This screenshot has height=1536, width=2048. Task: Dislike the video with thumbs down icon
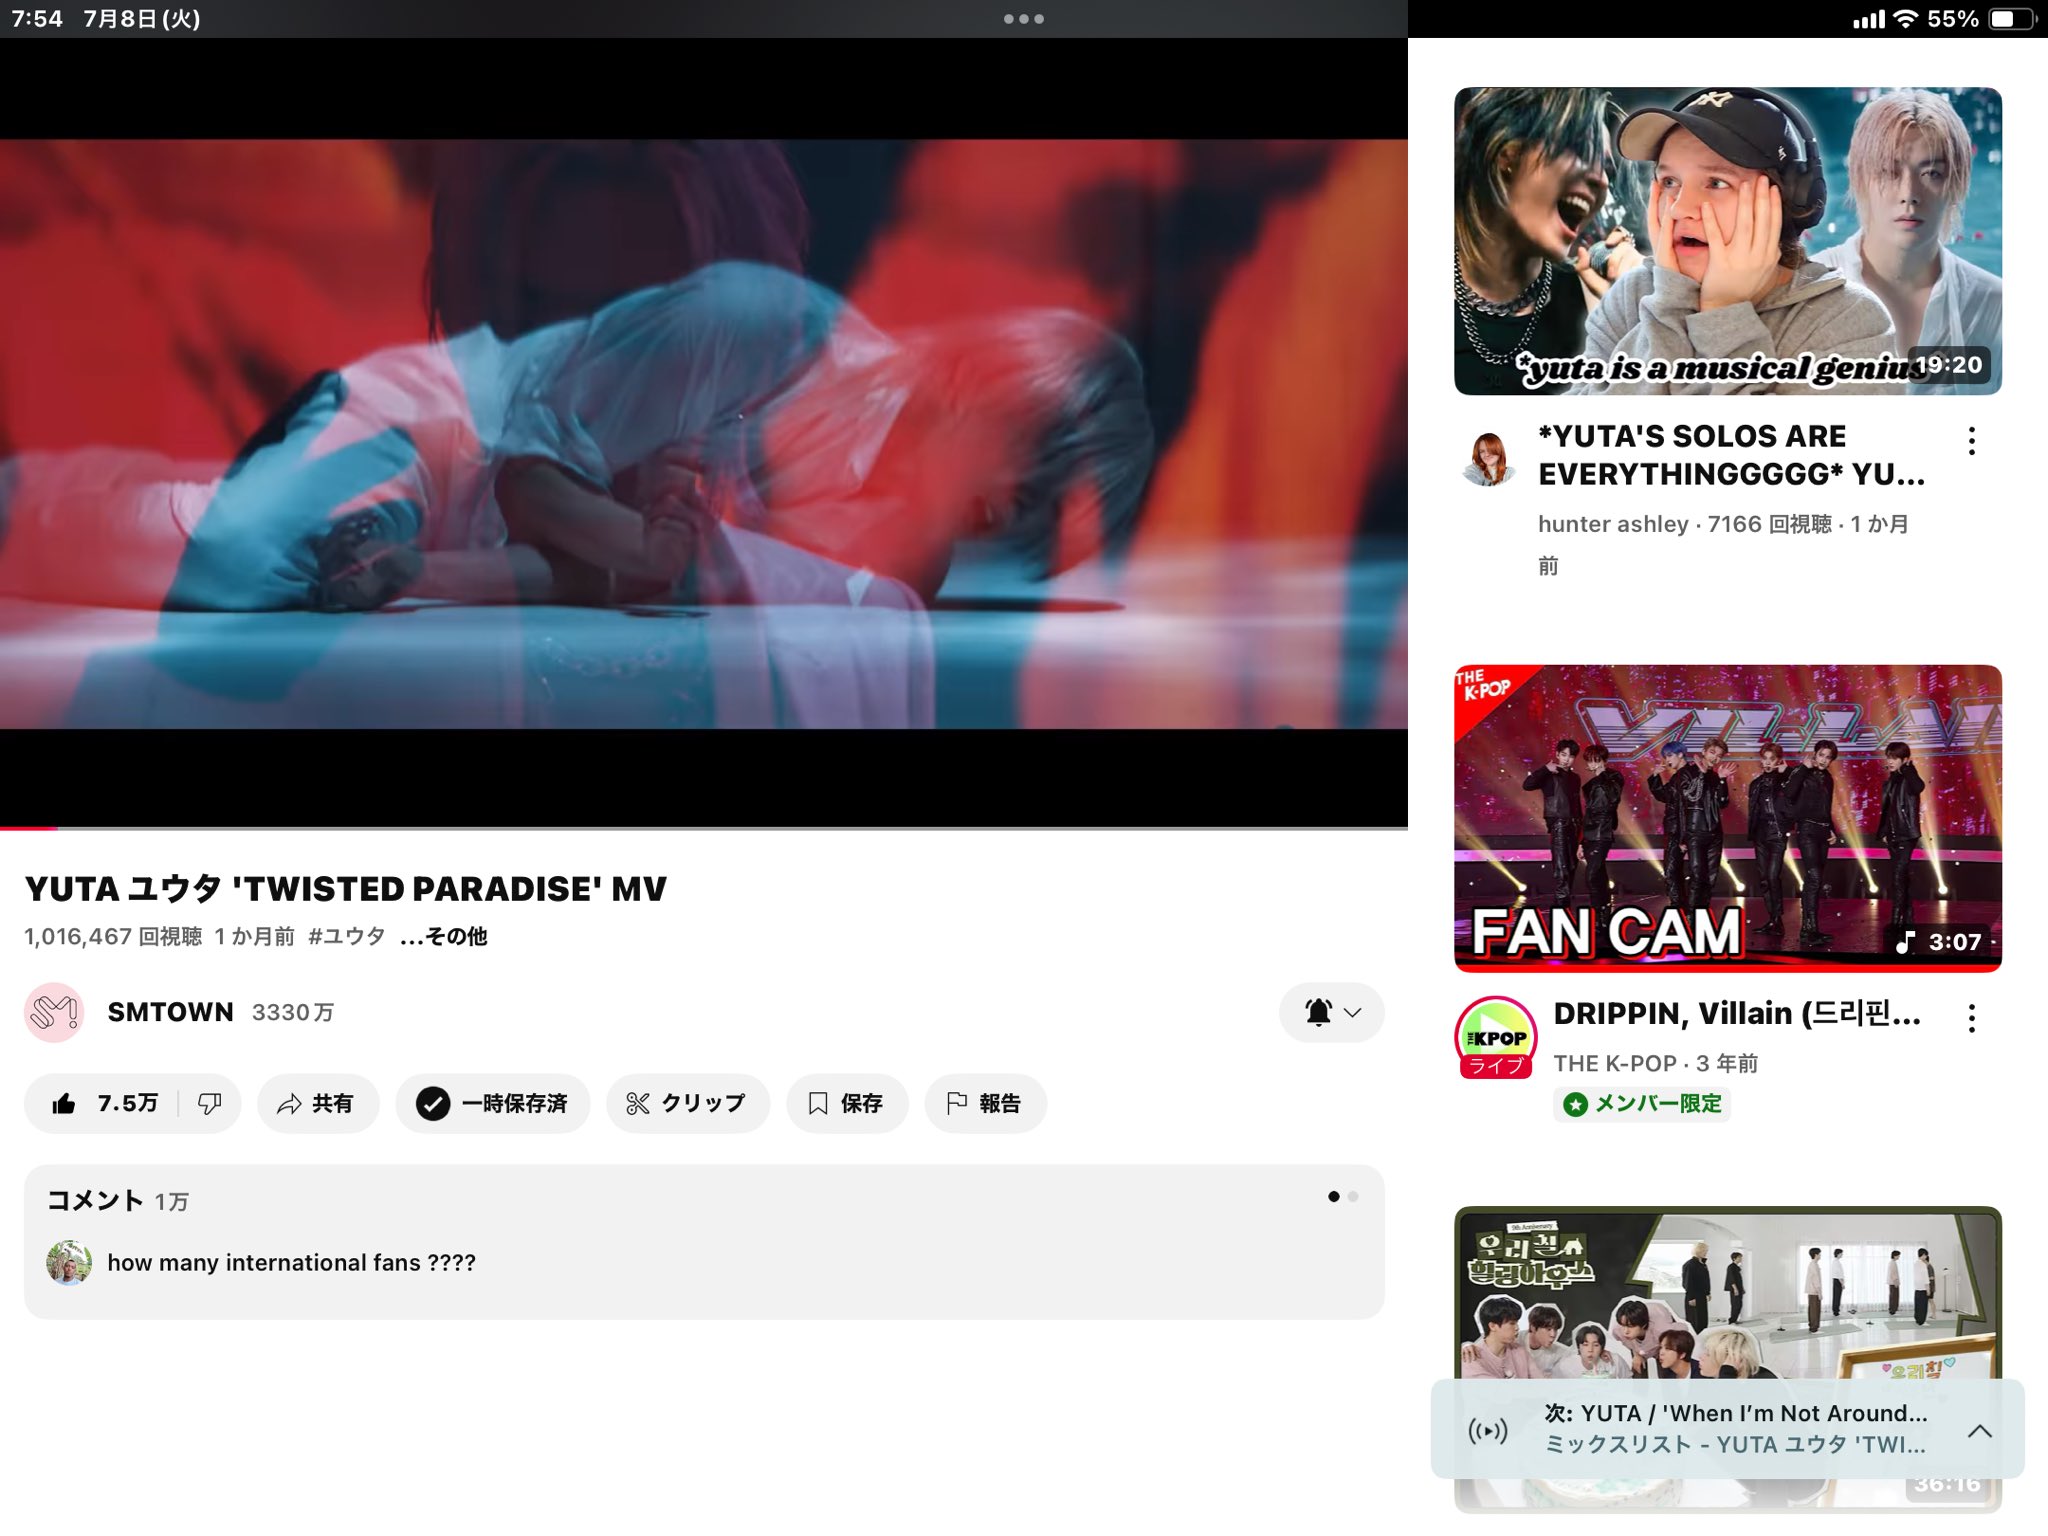click(x=210, y=1103)
